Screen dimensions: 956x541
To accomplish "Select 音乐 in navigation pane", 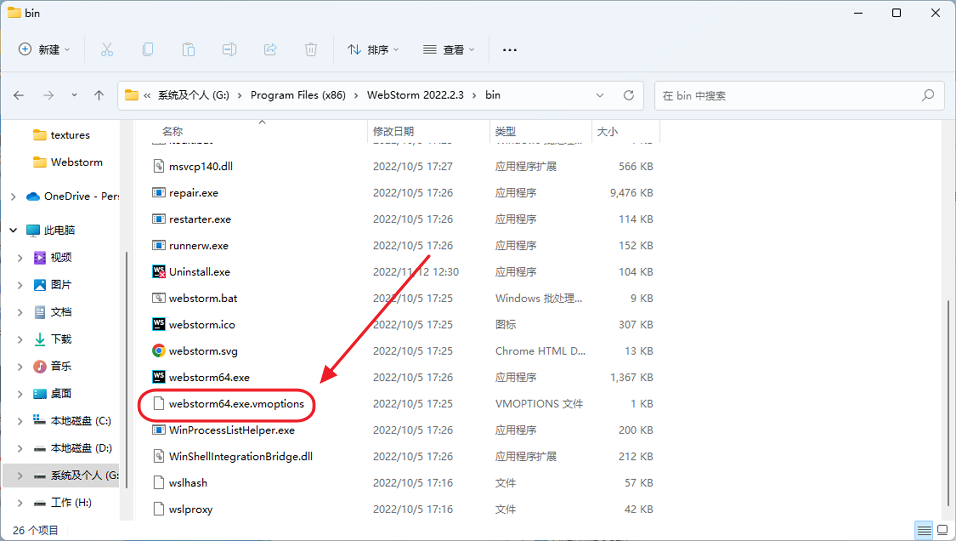I will point(62,367).
